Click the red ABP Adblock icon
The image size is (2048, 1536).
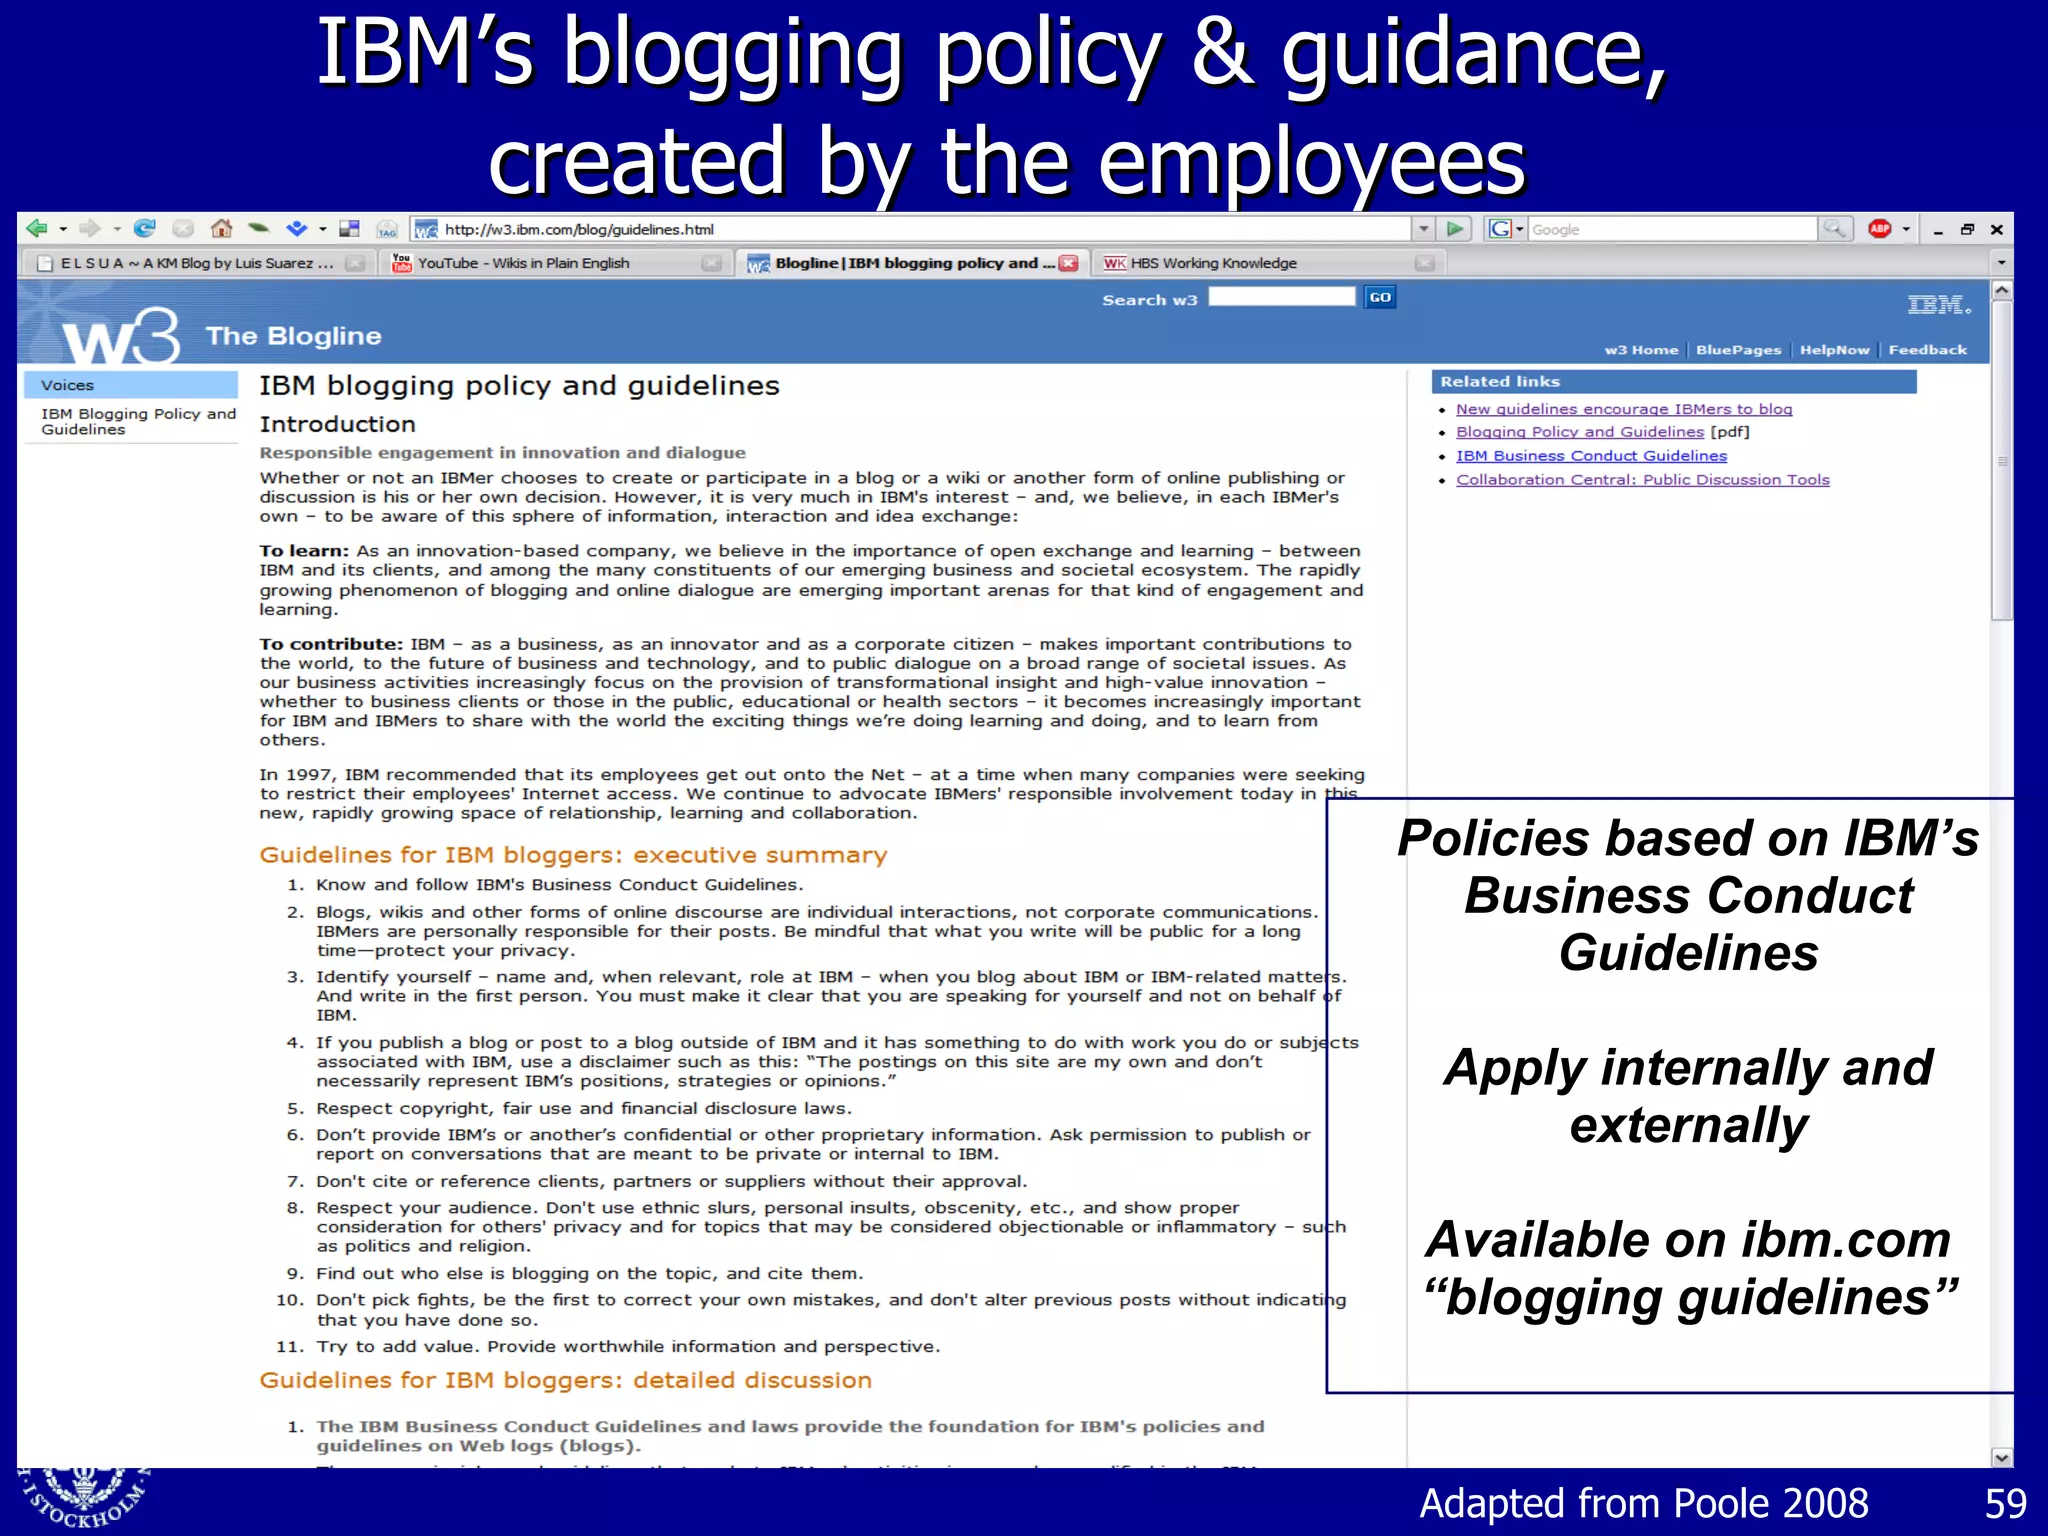click(x=1880, y=229)
